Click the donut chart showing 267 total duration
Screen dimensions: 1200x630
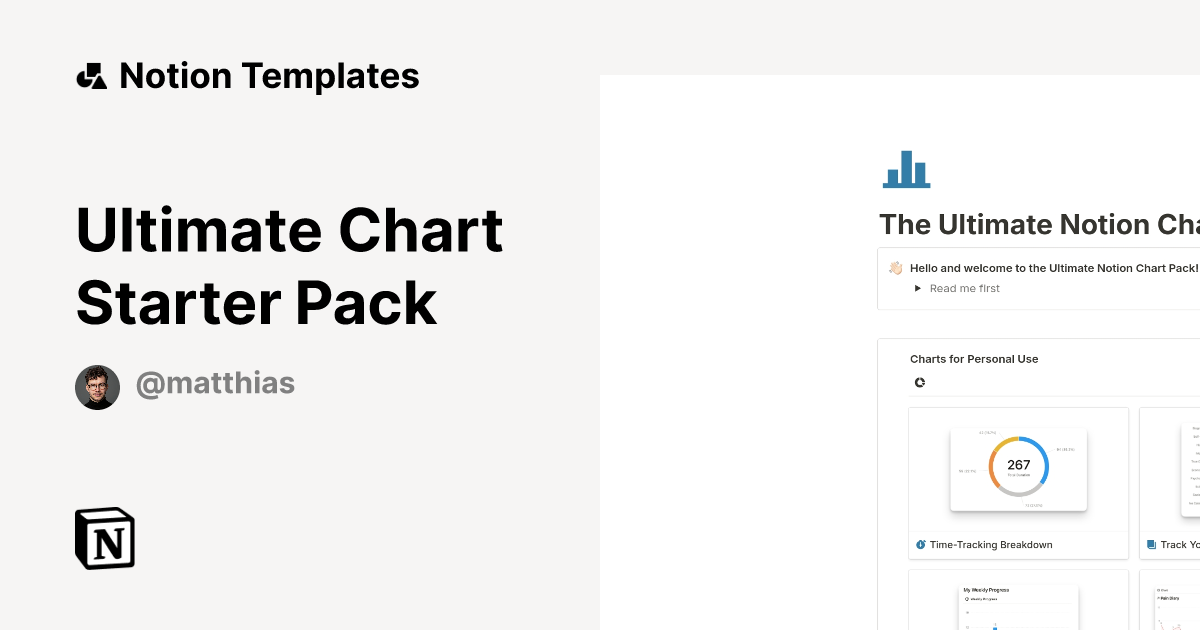[x=1019, y=465]
